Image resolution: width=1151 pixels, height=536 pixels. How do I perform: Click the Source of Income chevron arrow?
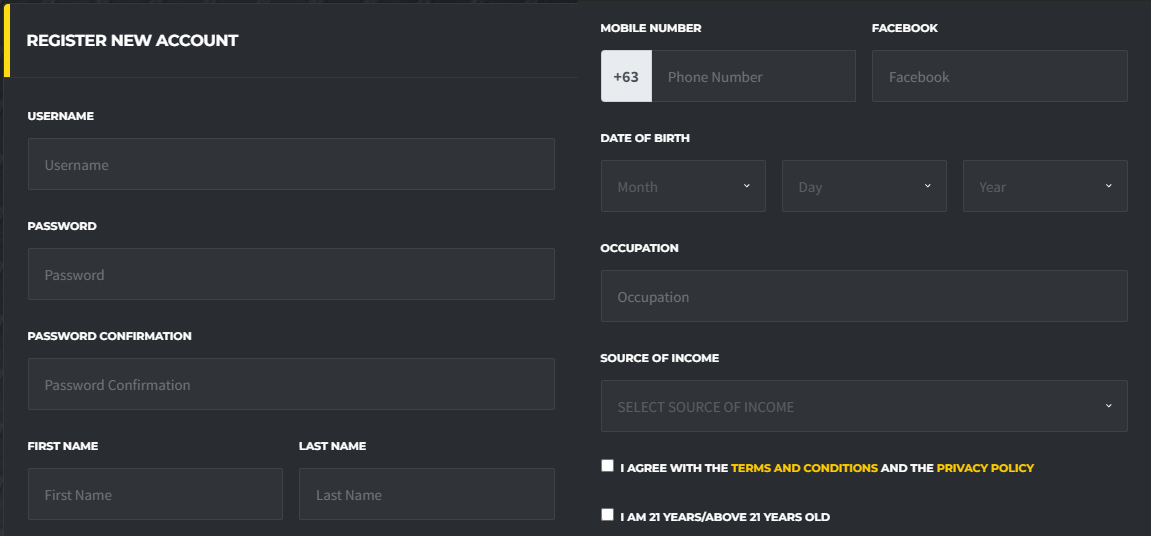[x=1109, y=406]
